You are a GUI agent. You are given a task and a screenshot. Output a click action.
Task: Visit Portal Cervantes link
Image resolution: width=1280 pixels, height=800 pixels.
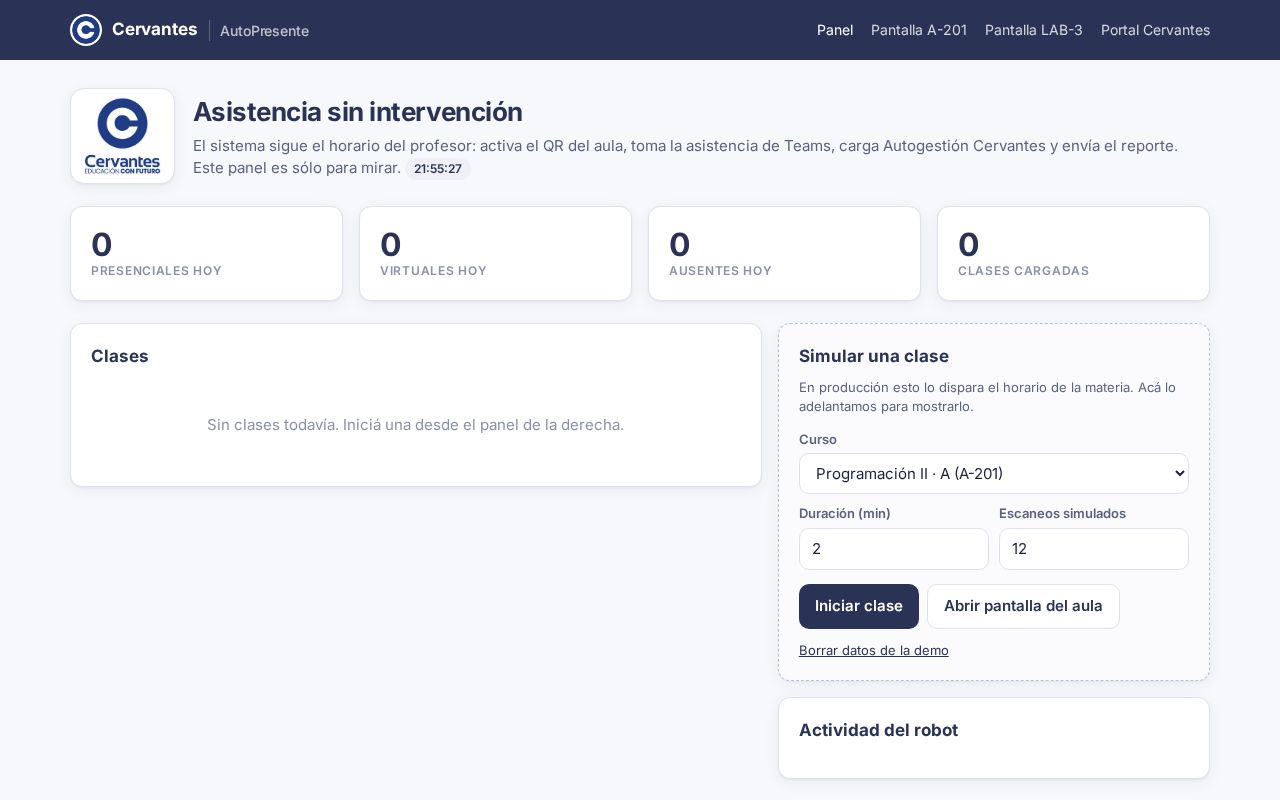click(x=1155, y=30)
